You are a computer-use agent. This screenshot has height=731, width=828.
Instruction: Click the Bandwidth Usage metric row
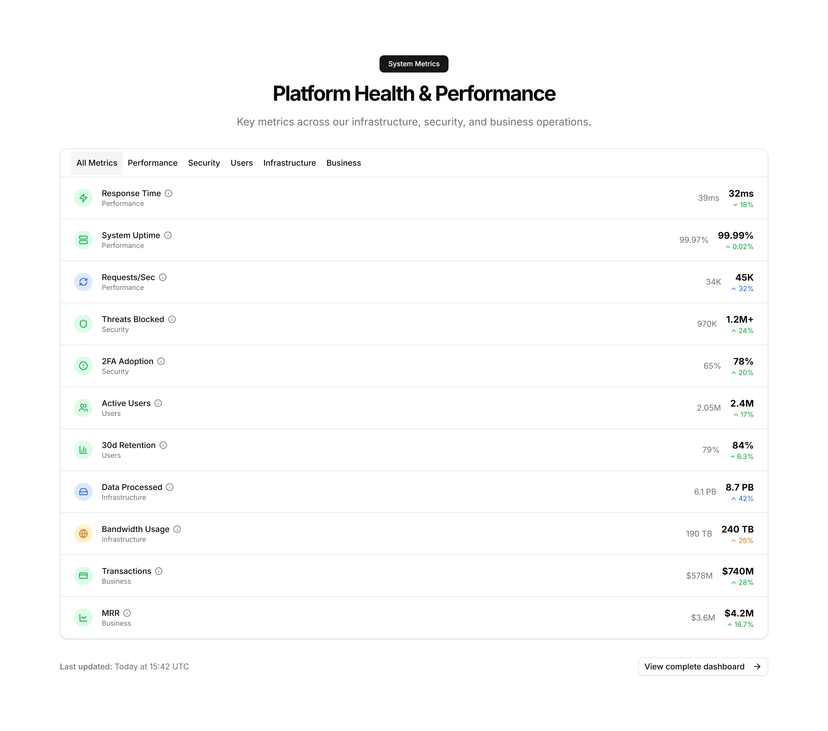(x=414, y=534)
